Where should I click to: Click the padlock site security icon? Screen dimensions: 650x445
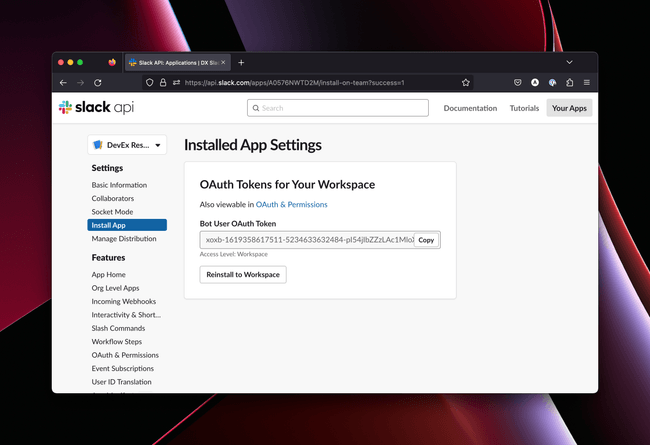click(163, 83)
